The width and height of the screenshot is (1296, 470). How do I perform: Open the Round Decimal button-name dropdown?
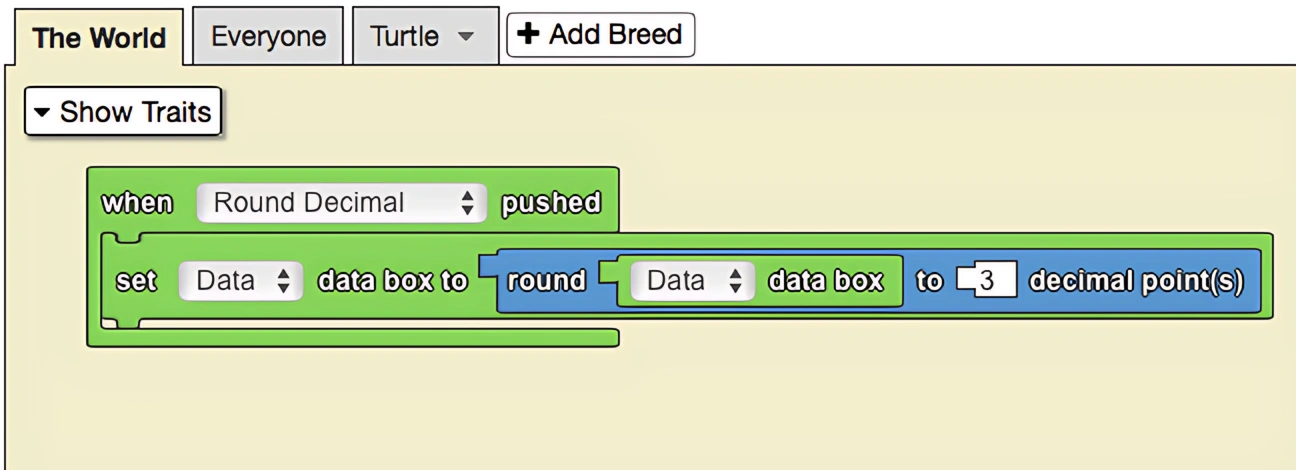click(341, 203)
